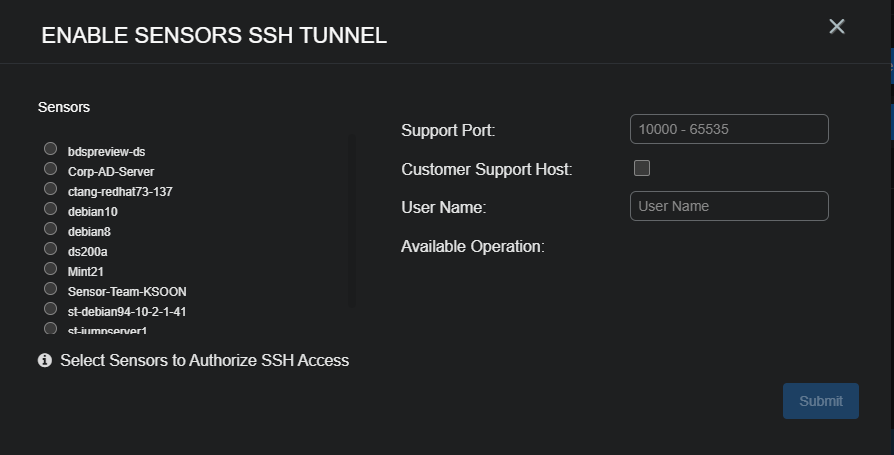This screenshot has height=455, width=894.
Task: Select the bdspreview-ds sensor radio button
Action: click(50, 149)
